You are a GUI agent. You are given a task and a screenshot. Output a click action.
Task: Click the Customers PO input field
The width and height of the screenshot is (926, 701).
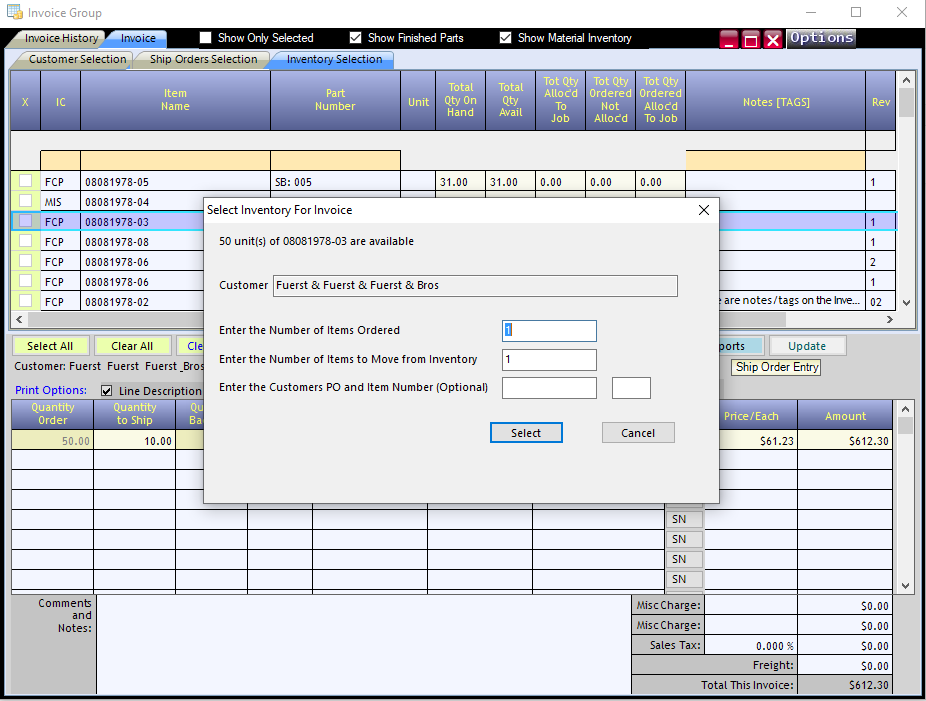[x=549, y=388]
